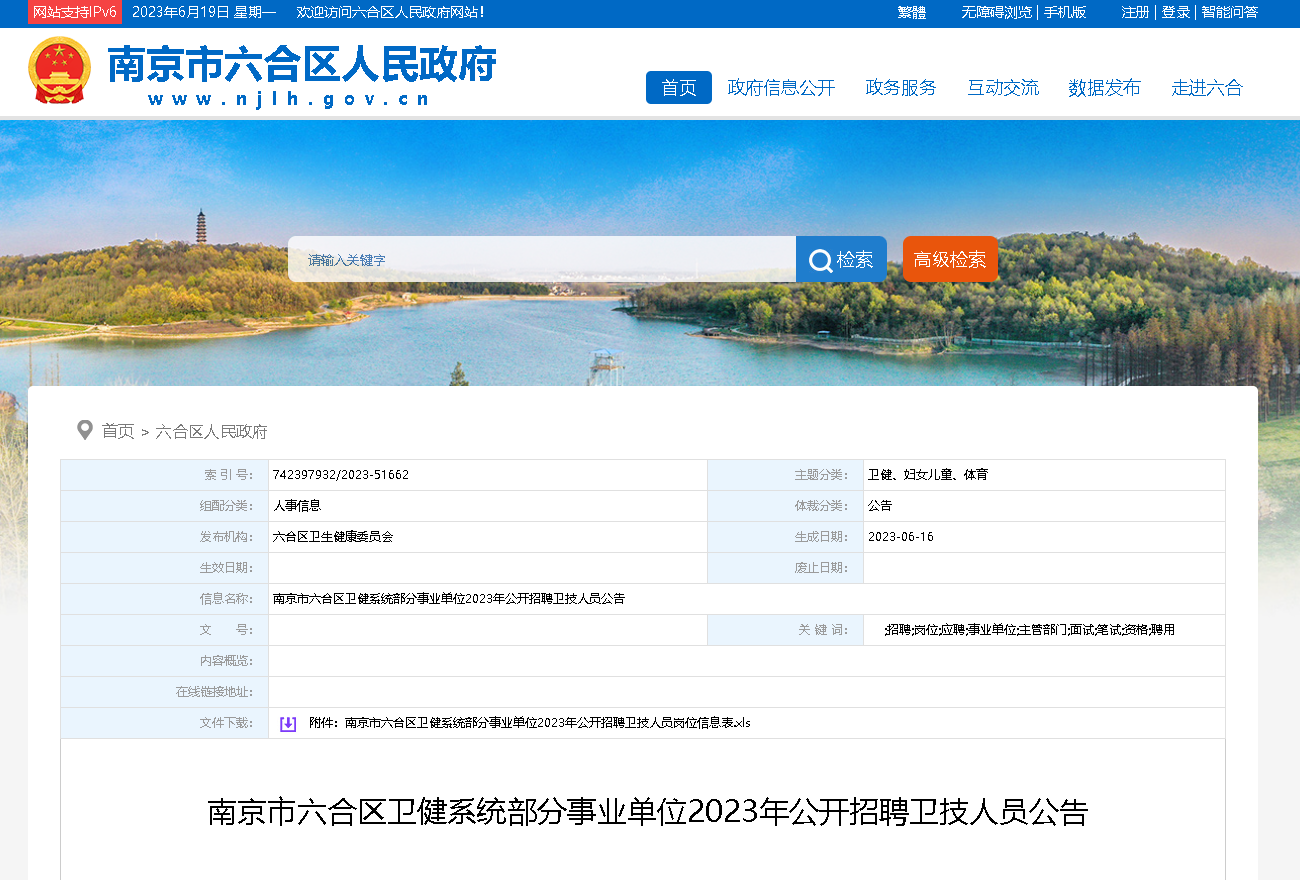Type in the 请输入关键字 search field

(x=542, y=260)
